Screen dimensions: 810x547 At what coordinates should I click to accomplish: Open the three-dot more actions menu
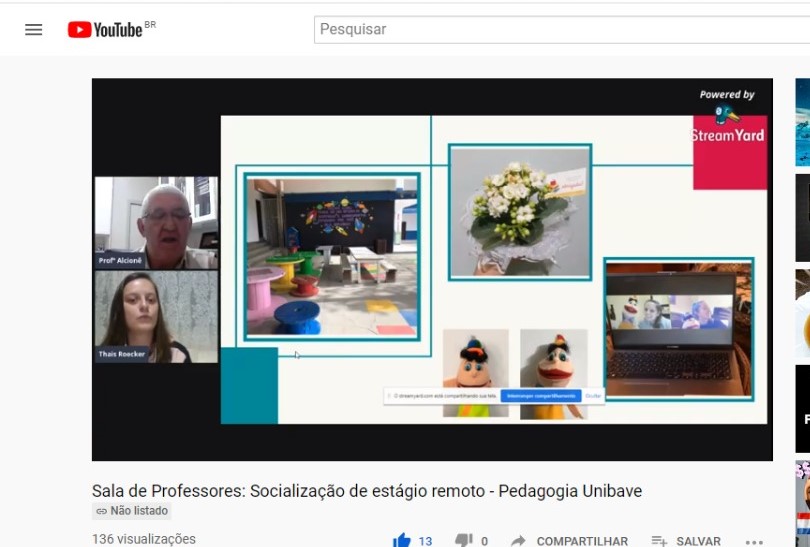[x=754, y=541]
